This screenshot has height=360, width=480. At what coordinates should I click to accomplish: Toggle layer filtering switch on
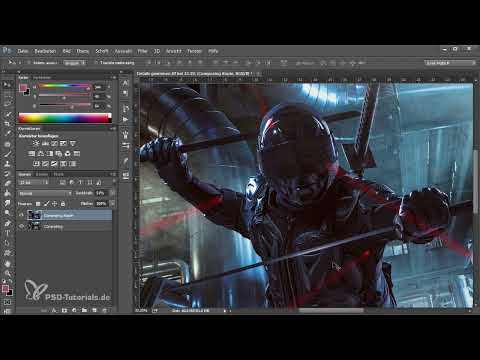[114, 182]
